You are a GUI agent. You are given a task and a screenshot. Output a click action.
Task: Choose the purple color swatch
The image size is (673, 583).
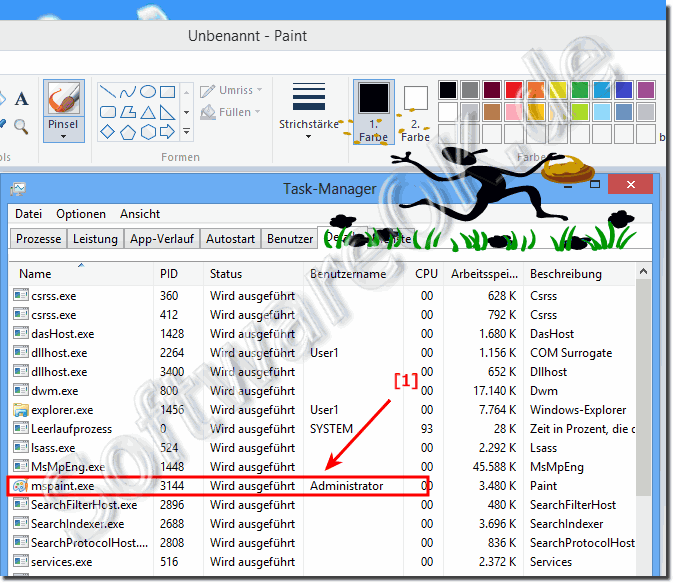[x=646, y=90]
